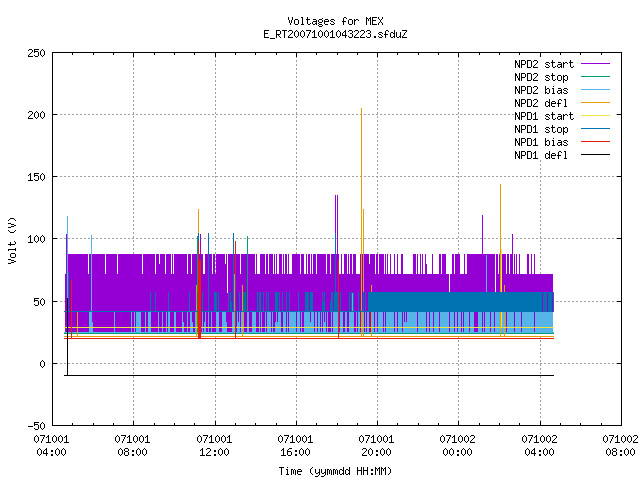Click the black NPD1 defl legend line
Viewport: 640px width, 480px height.
(596, 155)
